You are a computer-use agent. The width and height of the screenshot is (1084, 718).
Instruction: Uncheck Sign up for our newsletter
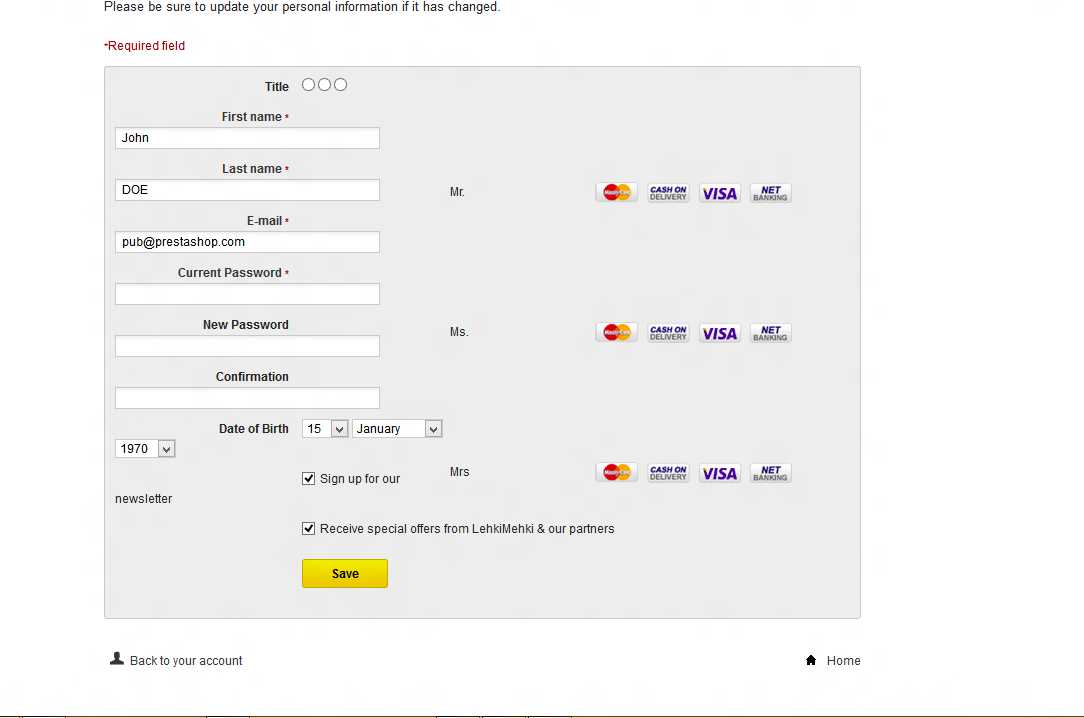coord(308,478)
